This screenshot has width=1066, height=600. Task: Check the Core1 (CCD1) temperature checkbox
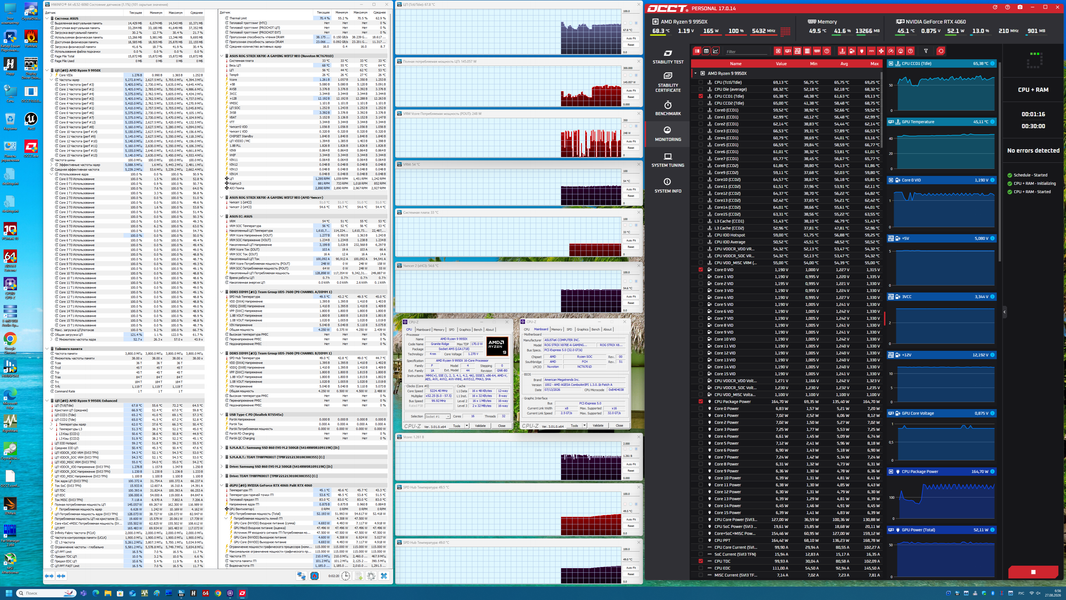(701, 117)
